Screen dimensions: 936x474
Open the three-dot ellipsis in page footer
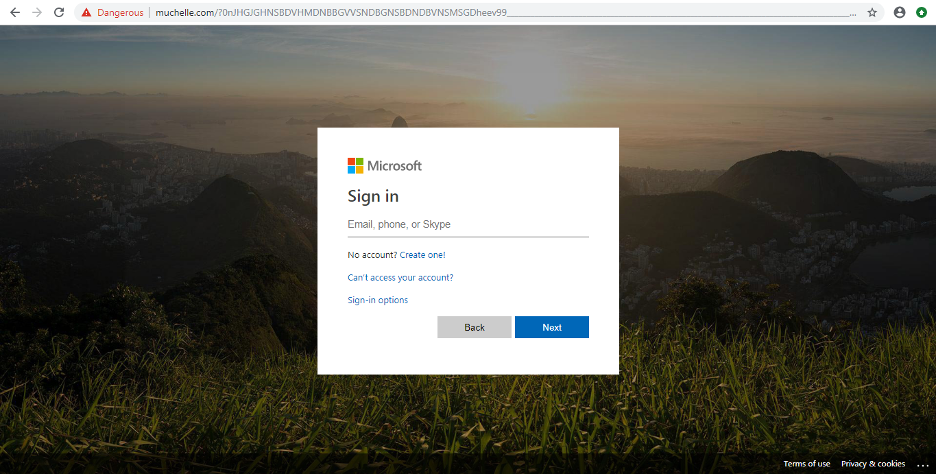pos(922,464)
